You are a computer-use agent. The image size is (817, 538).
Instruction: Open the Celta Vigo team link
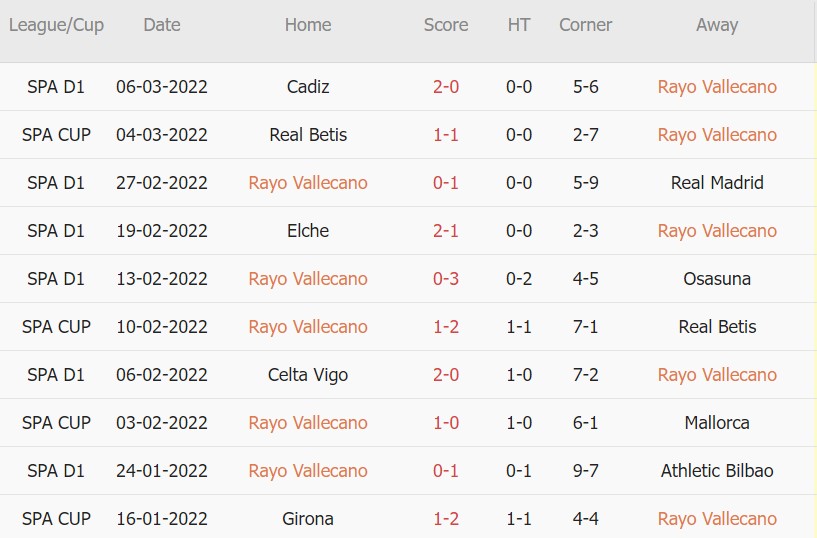[308, 375]
